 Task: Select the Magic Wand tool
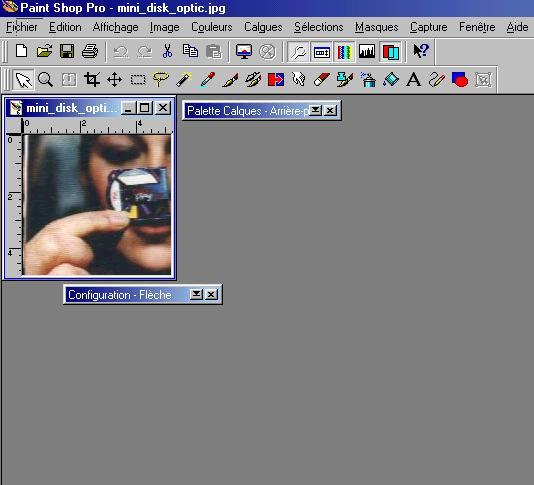[184, 80]
